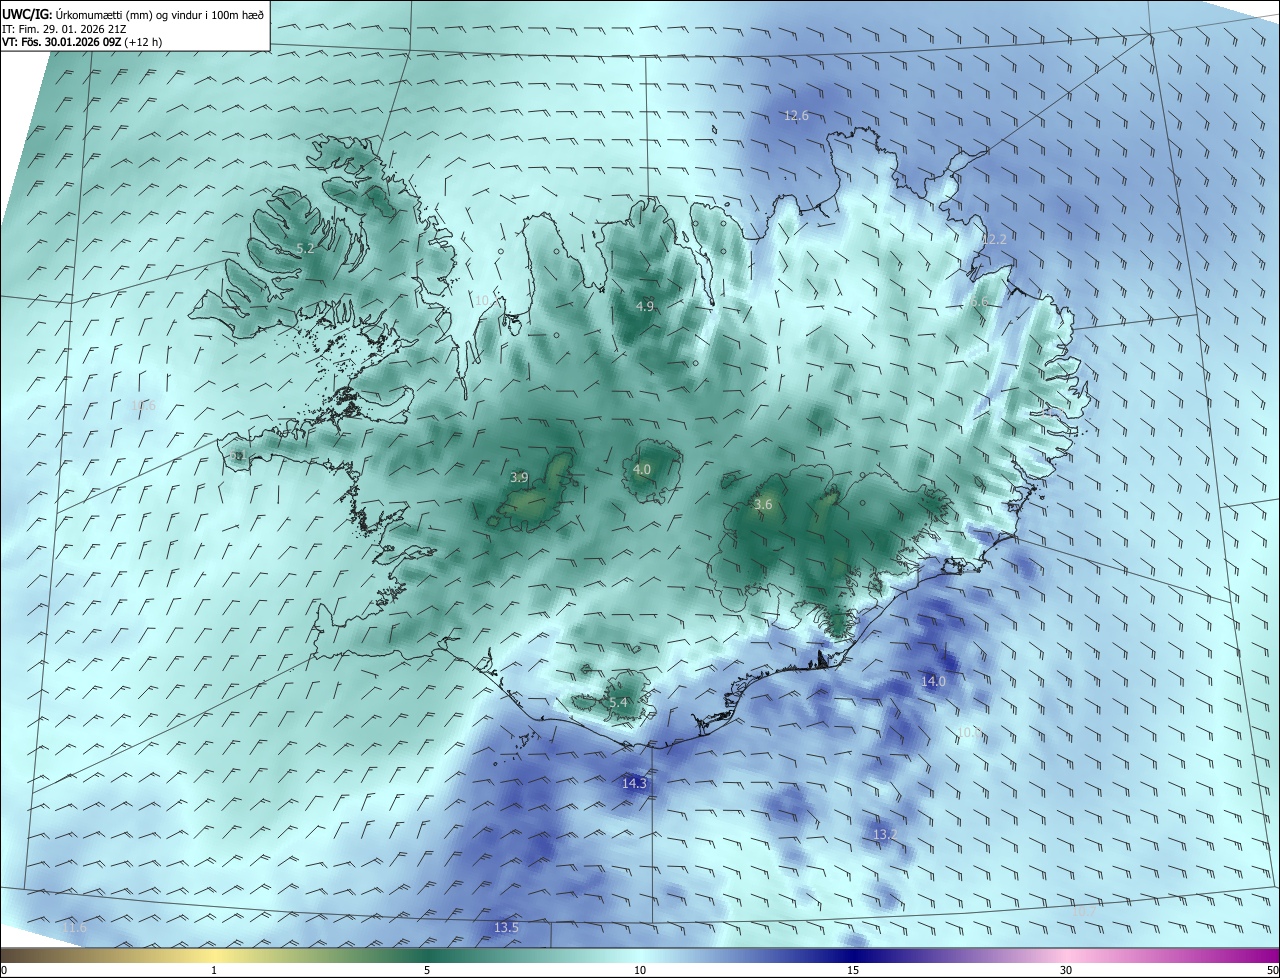This screenshot has height=978, width=1280.
Task: Click the 50 tick on the color scale
Action: click(1272, 970)
